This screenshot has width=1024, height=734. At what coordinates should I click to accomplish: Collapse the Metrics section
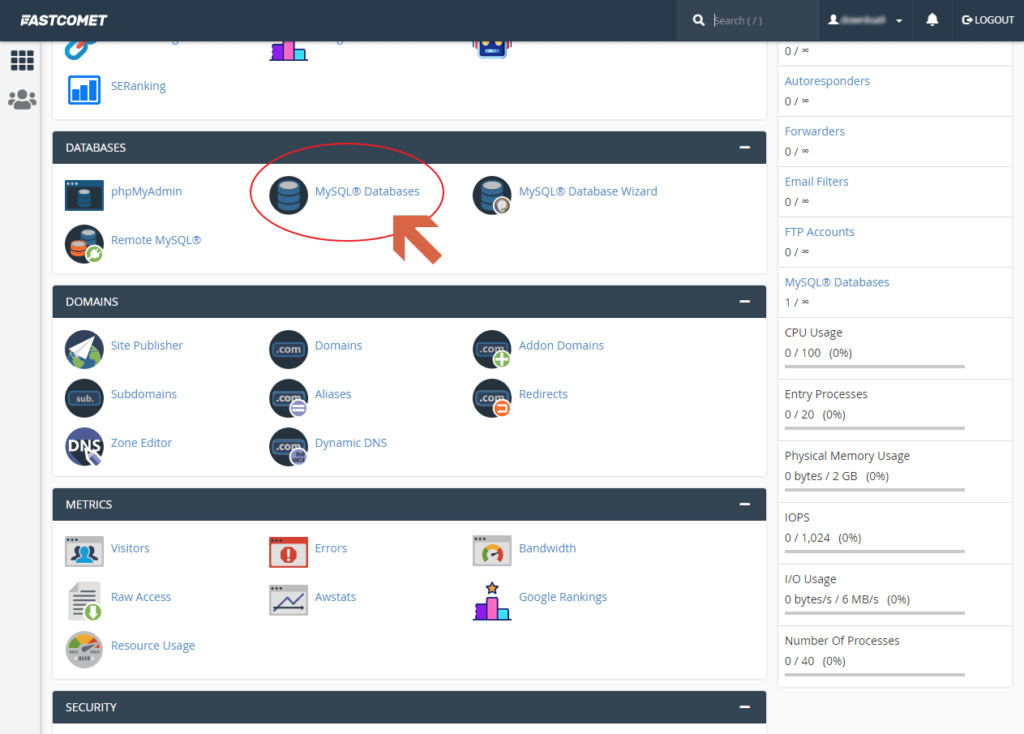point(744,504)
